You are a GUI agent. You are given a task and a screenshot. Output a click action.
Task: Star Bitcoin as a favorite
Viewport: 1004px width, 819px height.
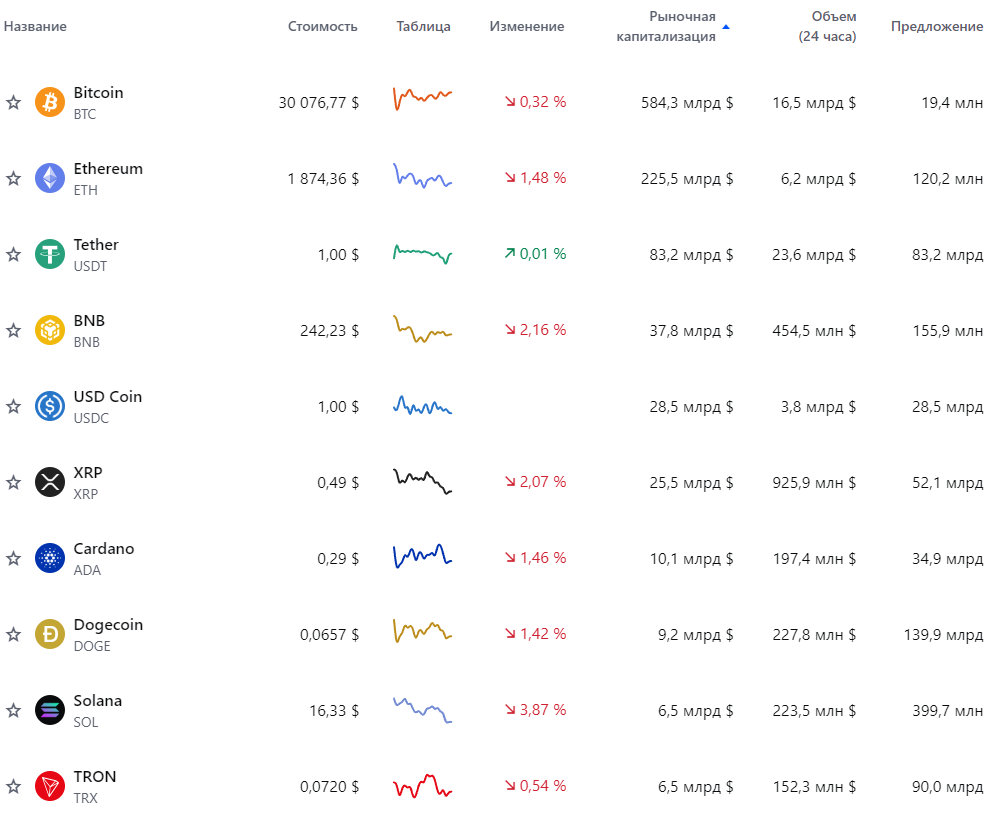pos(13,102)
